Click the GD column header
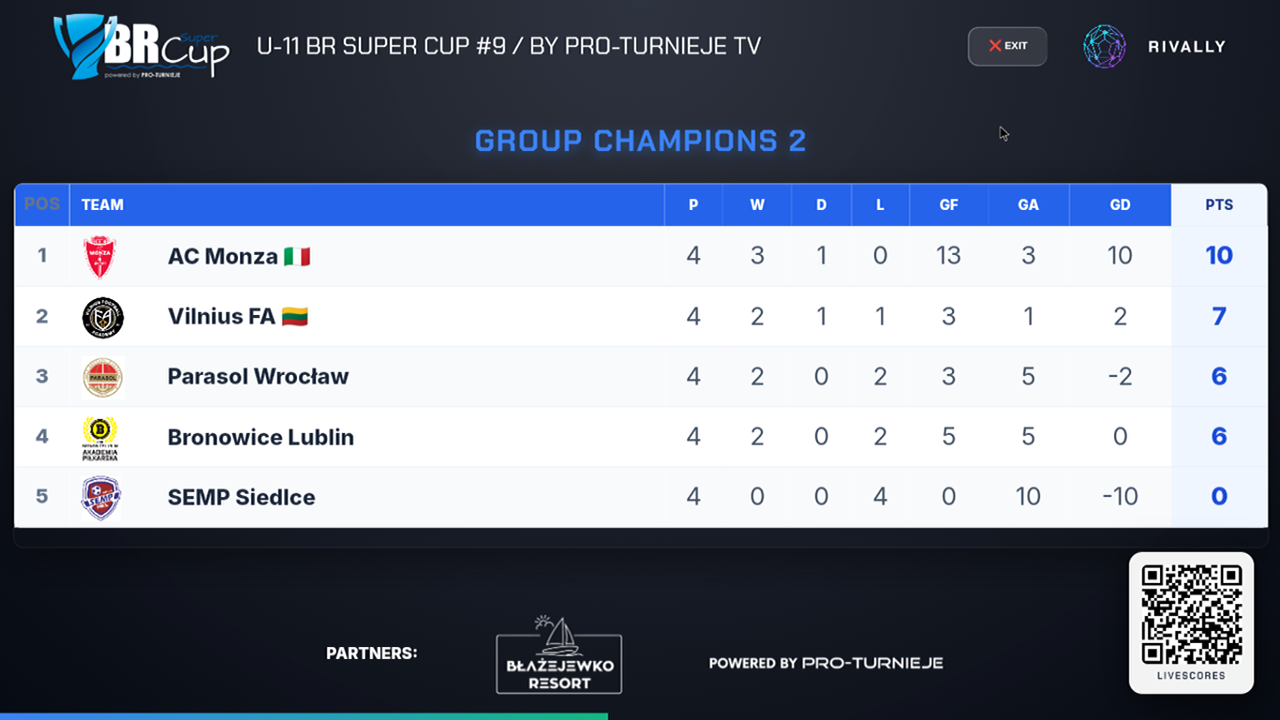The image size is (1280, 720). [1120, 205]
